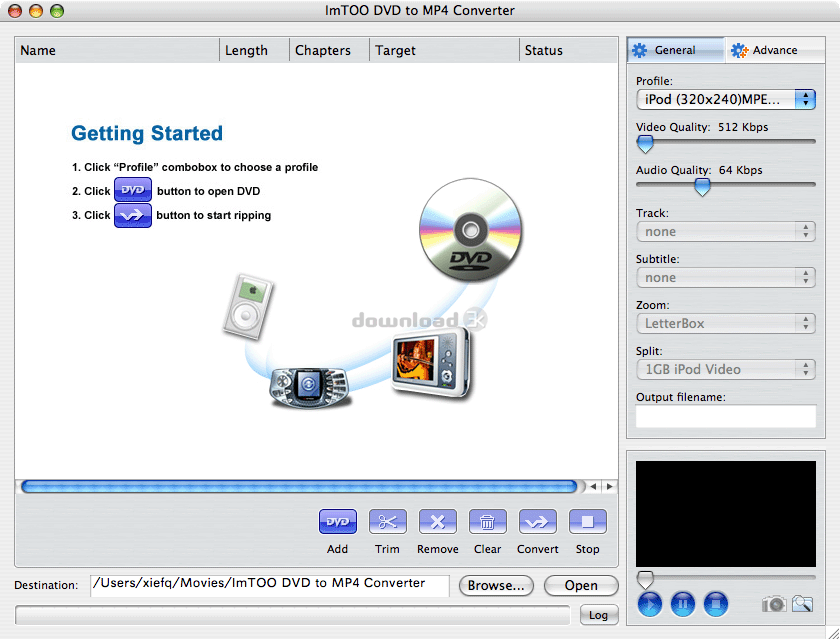This screenshot has width=840, height=639.
Task: Select the General tab
Action: [675, 50]
